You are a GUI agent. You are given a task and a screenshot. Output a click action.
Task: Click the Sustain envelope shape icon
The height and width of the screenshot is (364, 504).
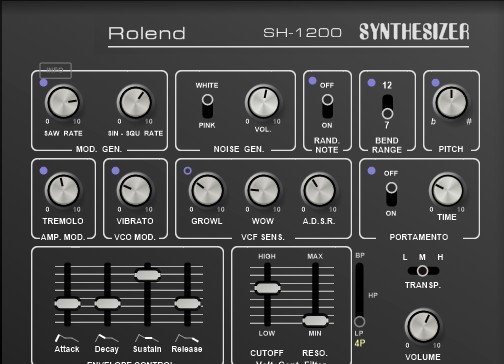147,338
